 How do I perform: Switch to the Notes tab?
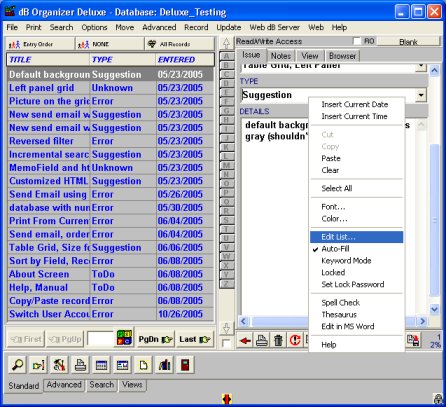pos(281,56)
